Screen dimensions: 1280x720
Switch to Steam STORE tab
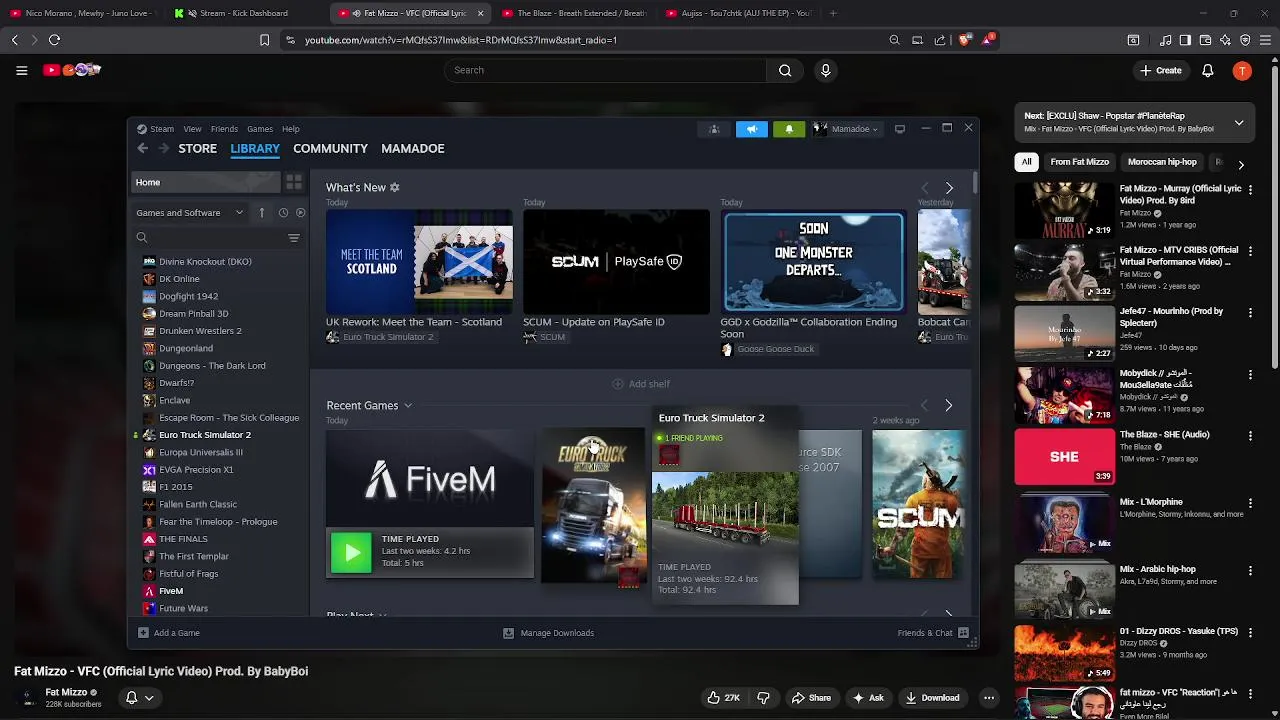click(197, 148)
